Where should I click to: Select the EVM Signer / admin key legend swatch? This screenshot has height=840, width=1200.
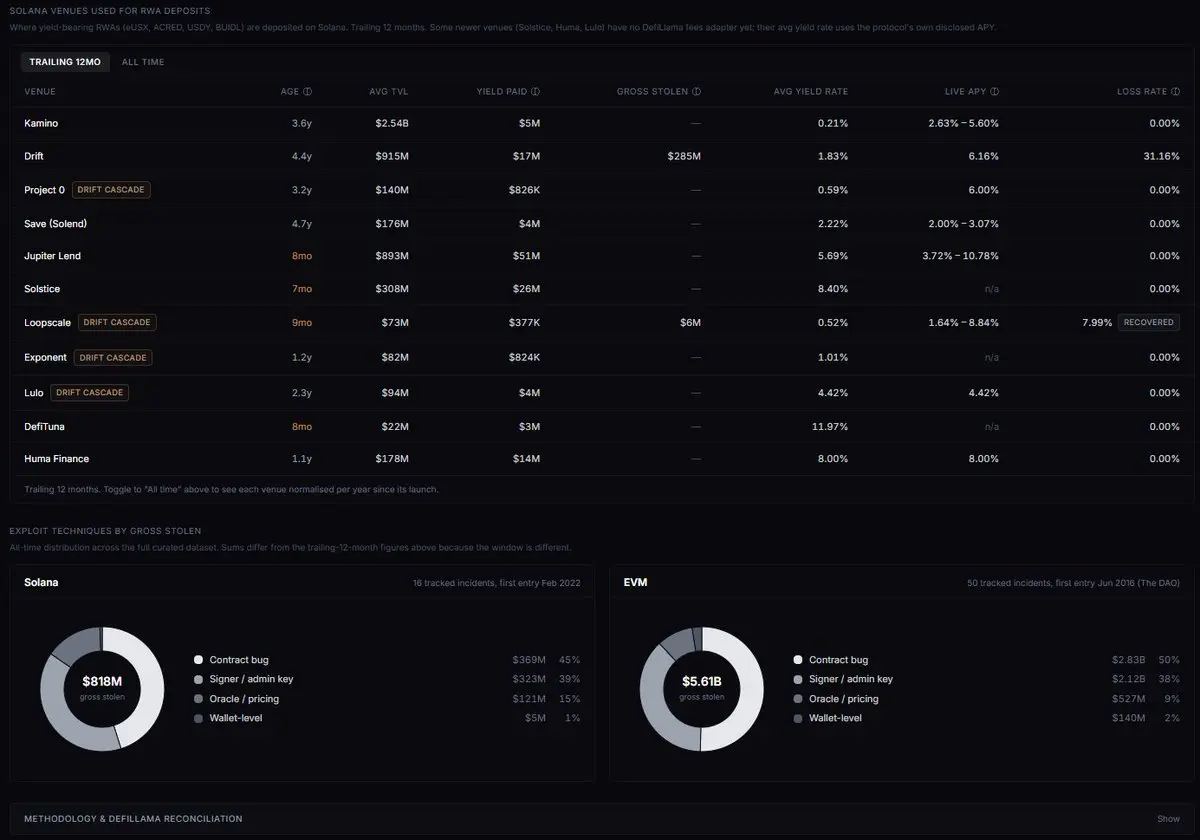pyautogui.click(x=798, y=679)
